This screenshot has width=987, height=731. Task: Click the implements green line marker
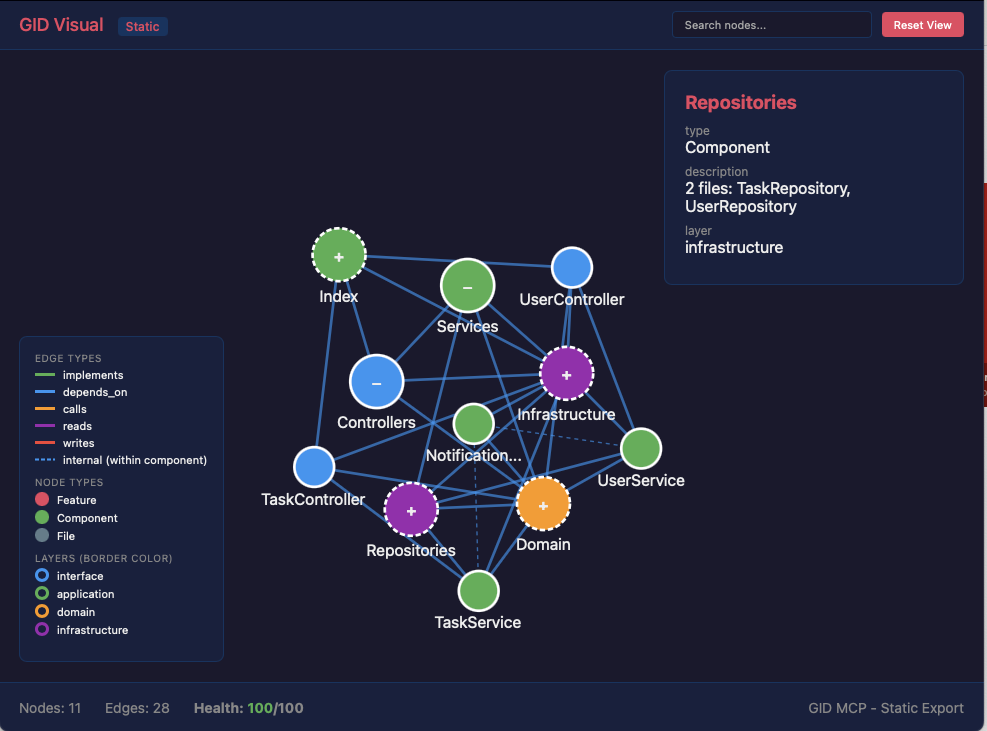click(x=45, y=375)
